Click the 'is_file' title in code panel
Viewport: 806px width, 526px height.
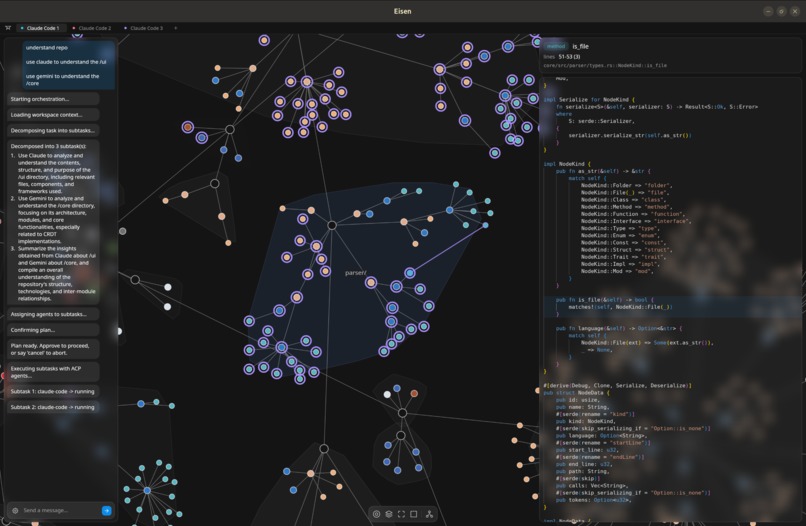pos(580,46)
